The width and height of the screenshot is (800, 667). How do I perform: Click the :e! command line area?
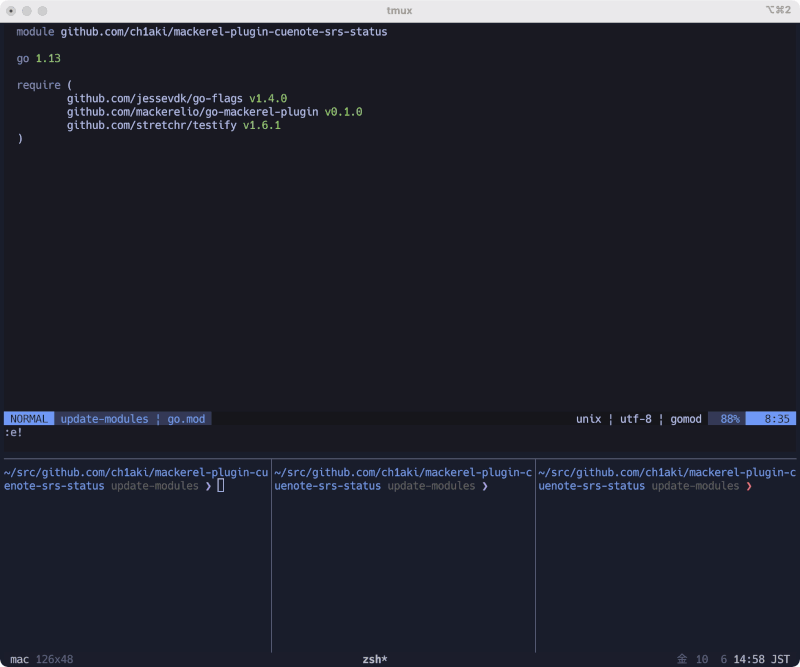tap(12, 432)
